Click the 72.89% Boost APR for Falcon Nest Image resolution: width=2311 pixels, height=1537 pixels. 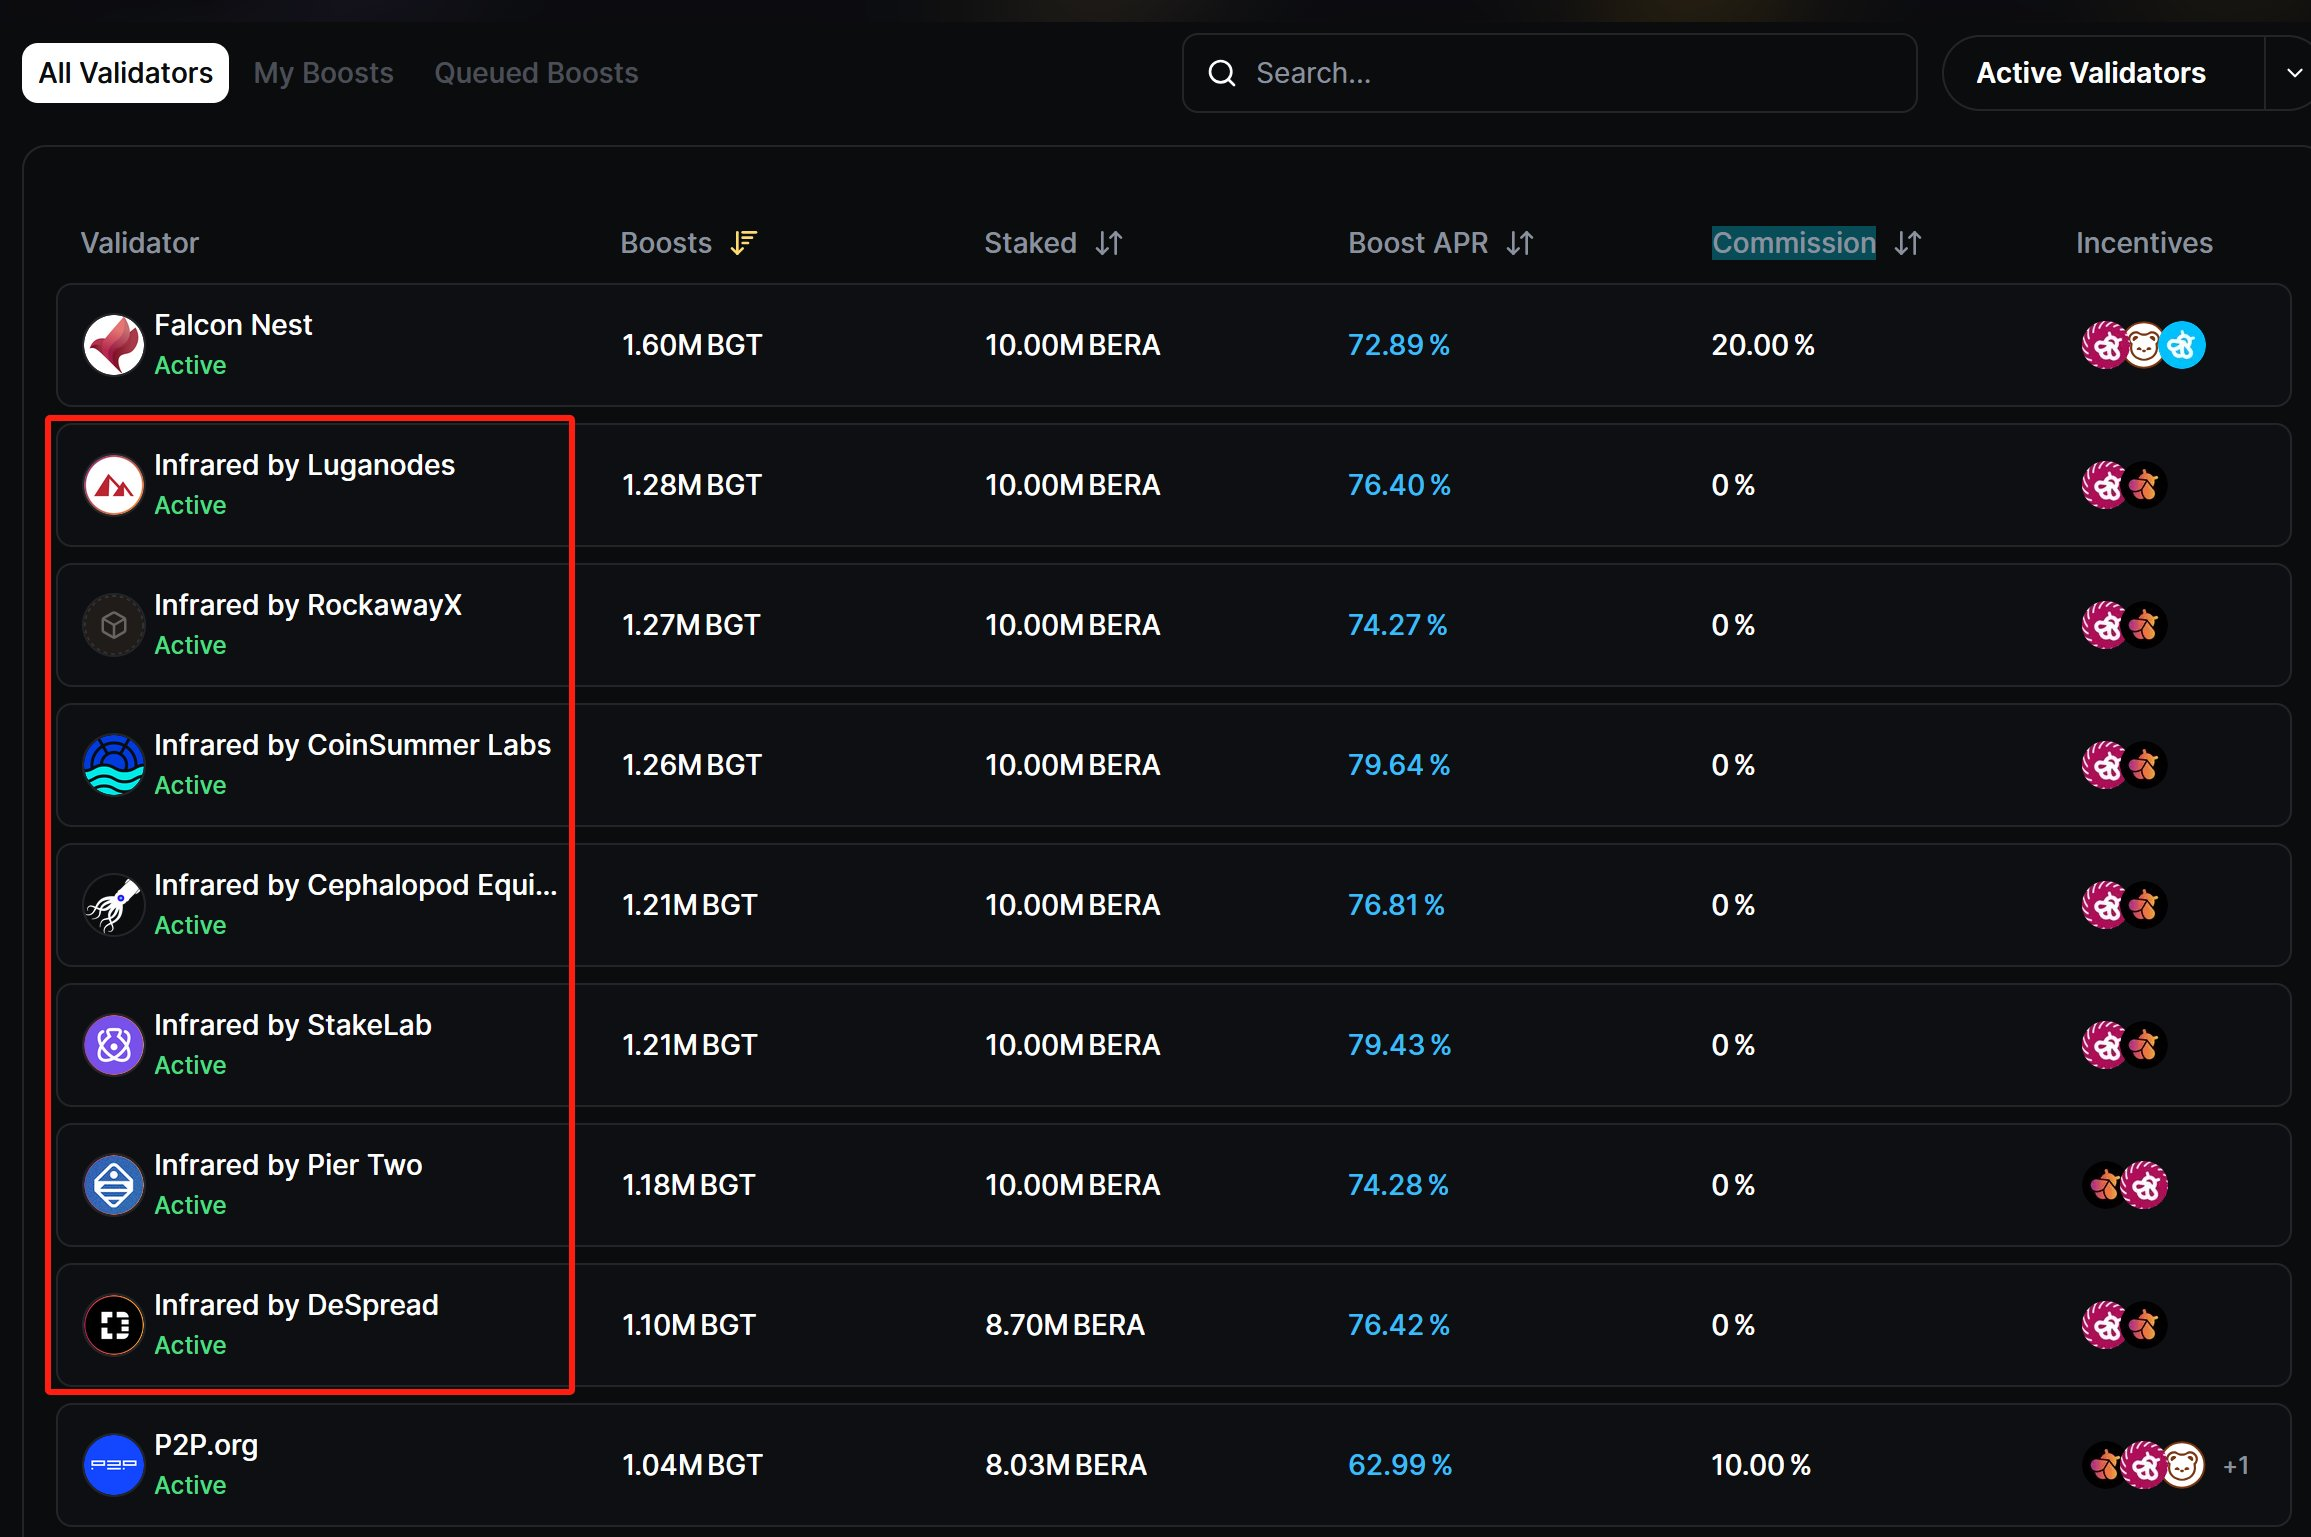1398,345
